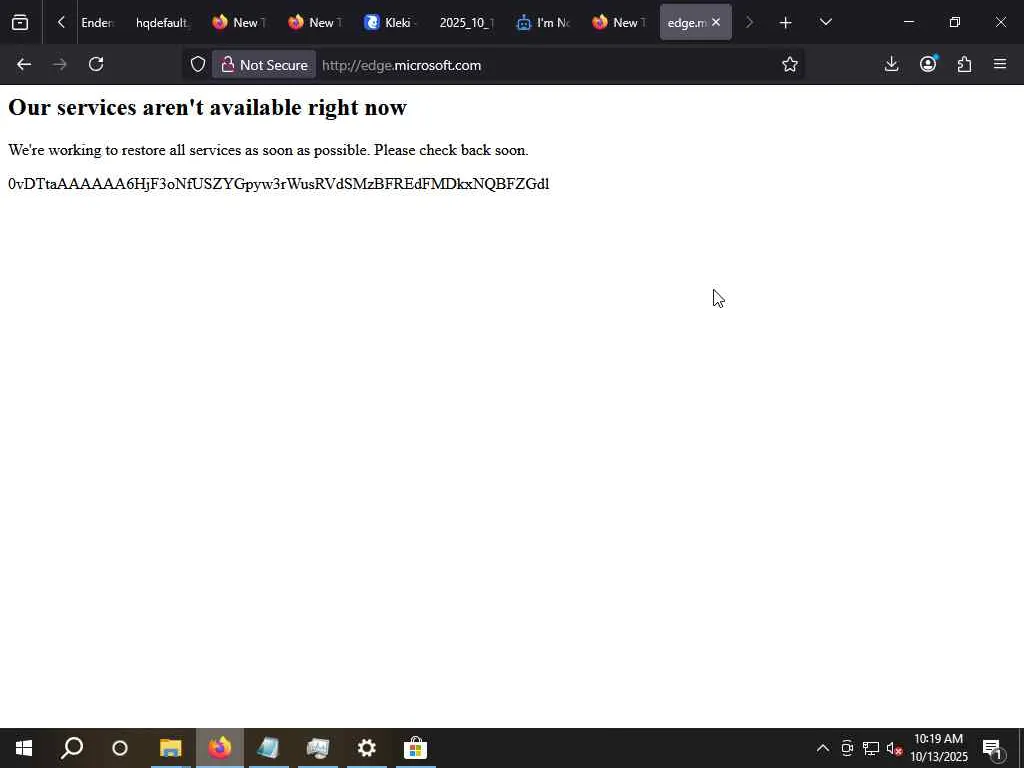
Task: Reload the current page
Action: [96, 65]
